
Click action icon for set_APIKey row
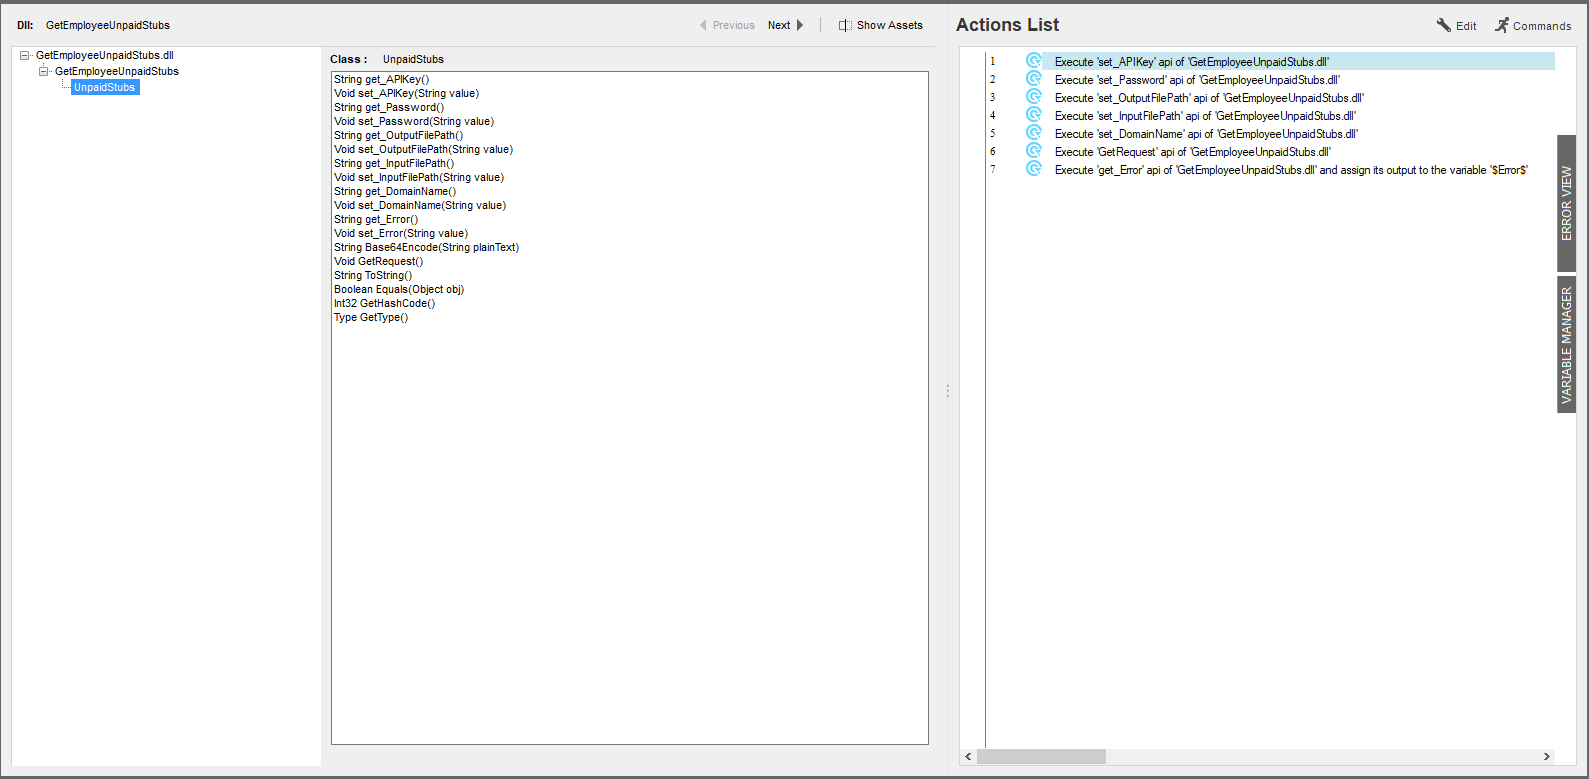(x=1034, y=61)
